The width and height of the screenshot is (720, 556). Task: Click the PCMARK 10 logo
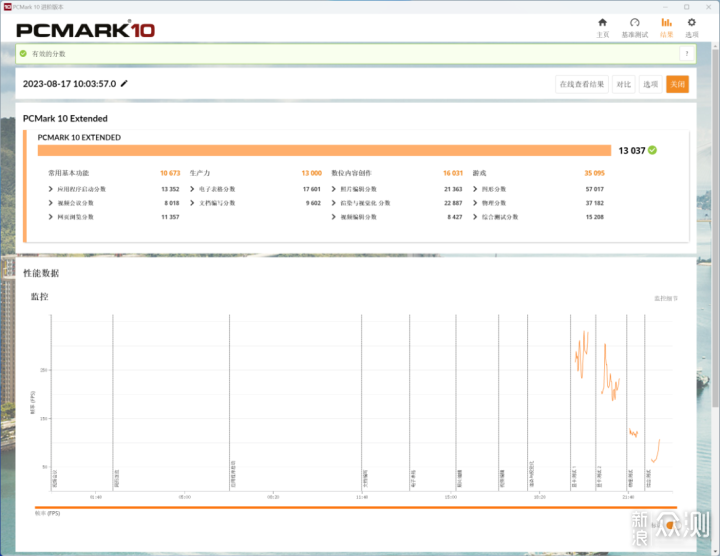[x=85, y=30]
